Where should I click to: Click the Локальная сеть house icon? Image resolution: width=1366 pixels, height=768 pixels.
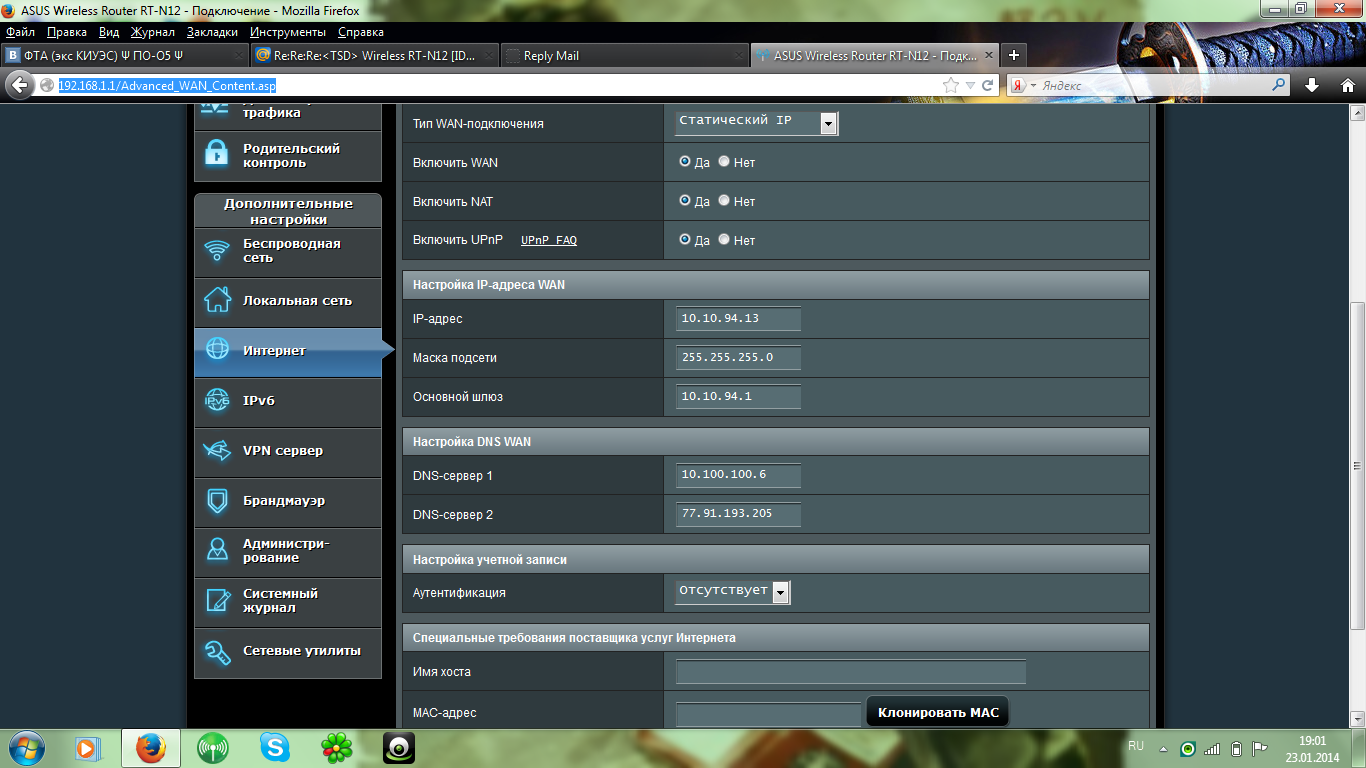[217, 300]
